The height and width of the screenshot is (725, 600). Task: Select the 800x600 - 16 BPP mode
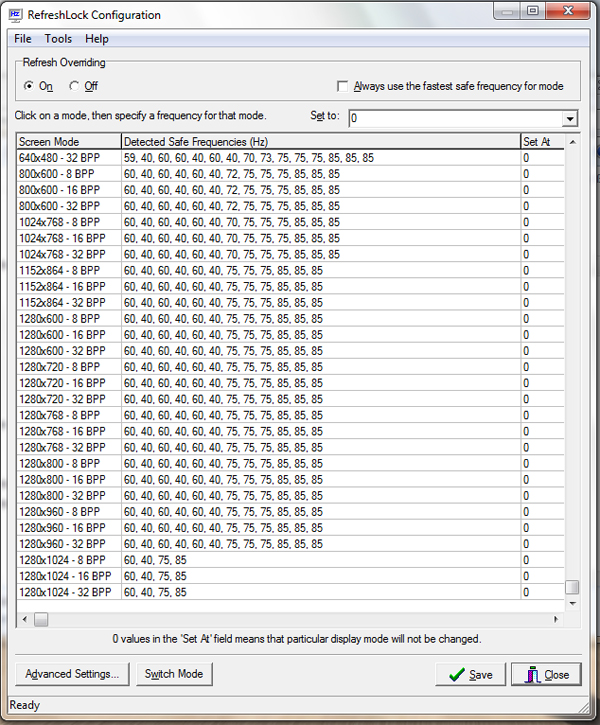pyautogui.click(x=290, y=190)
